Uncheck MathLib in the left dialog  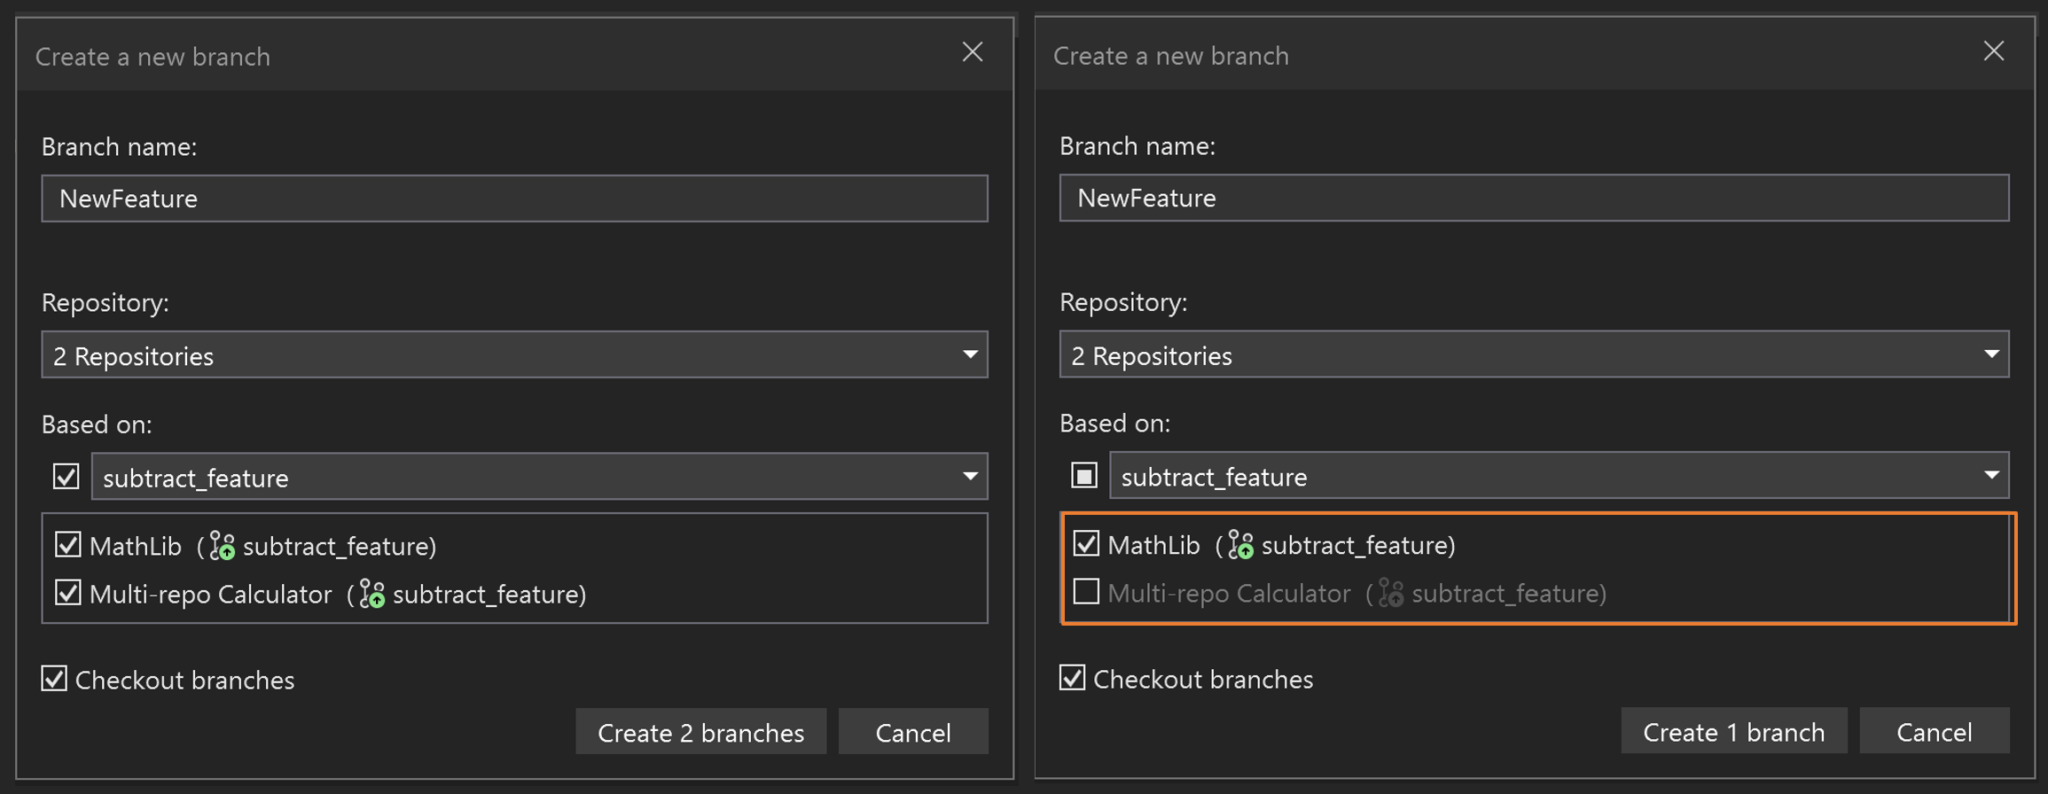(x=68, y=545)
